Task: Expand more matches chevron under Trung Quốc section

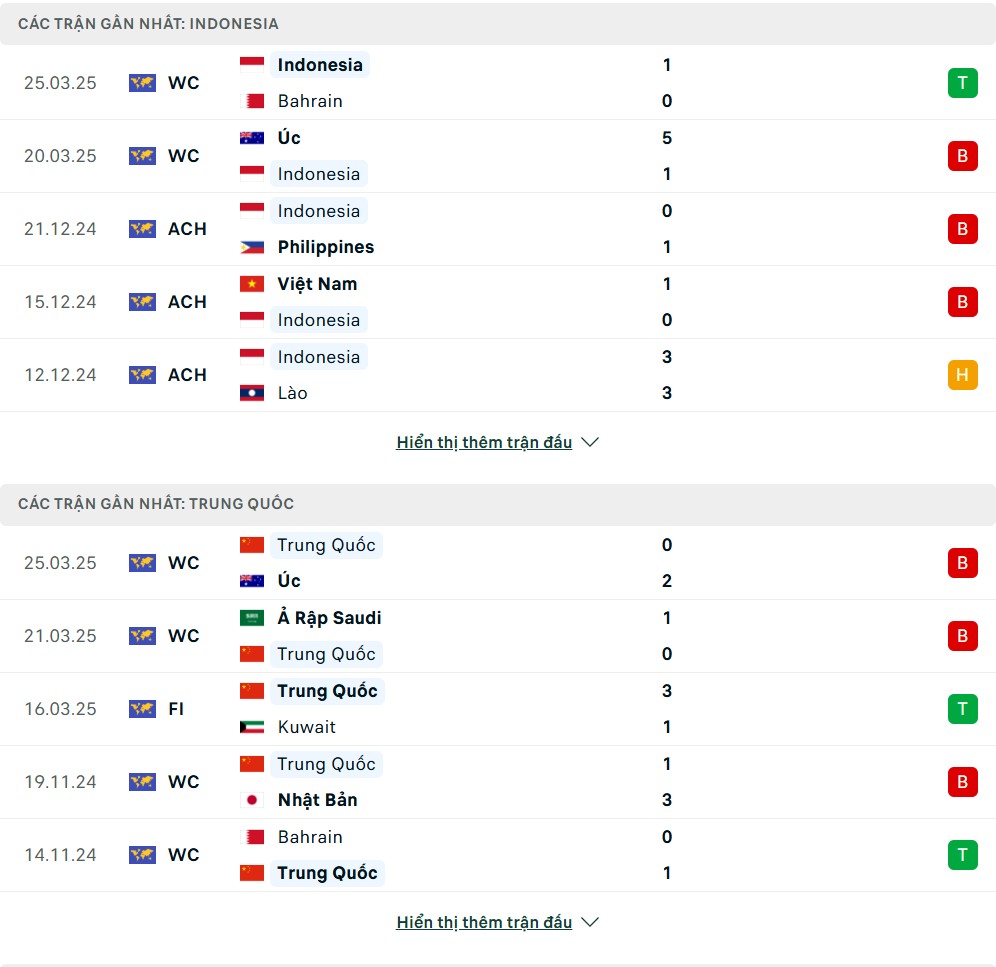Action: [590, 922]
